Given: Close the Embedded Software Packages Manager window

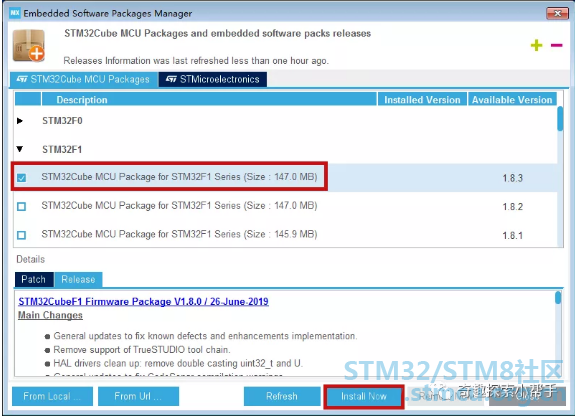Looking at the screenshot, I should 557,13.
